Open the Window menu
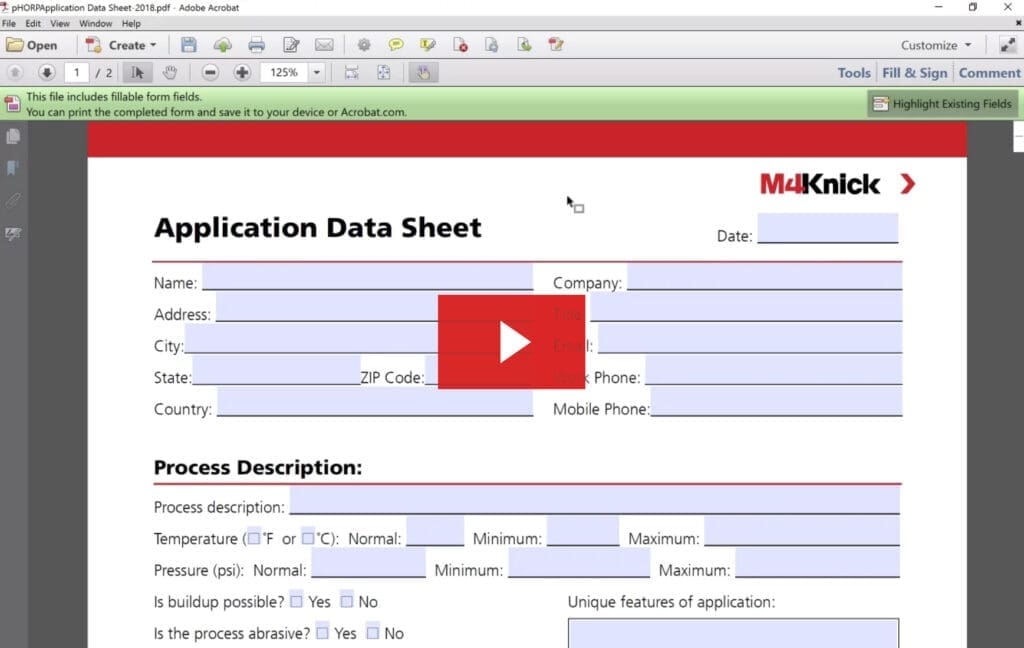This screenshot has width=1024, height=648. [95, 23]
